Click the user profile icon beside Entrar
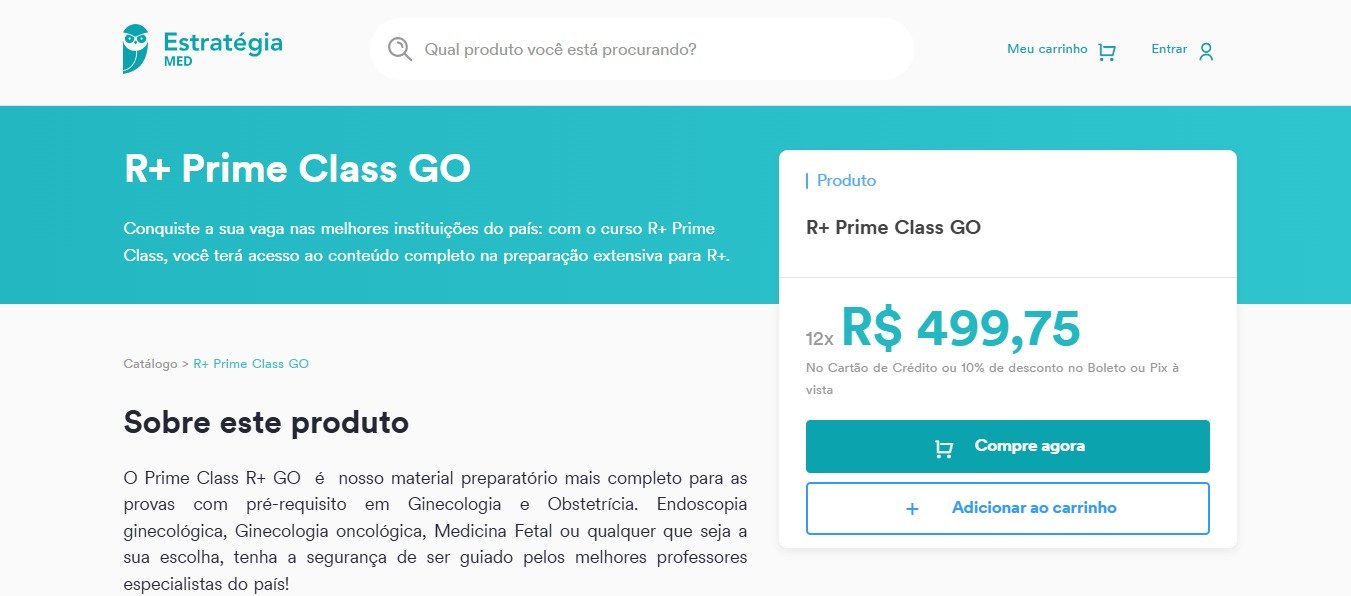This screenshot has width=1351, height=596. 1206,51
